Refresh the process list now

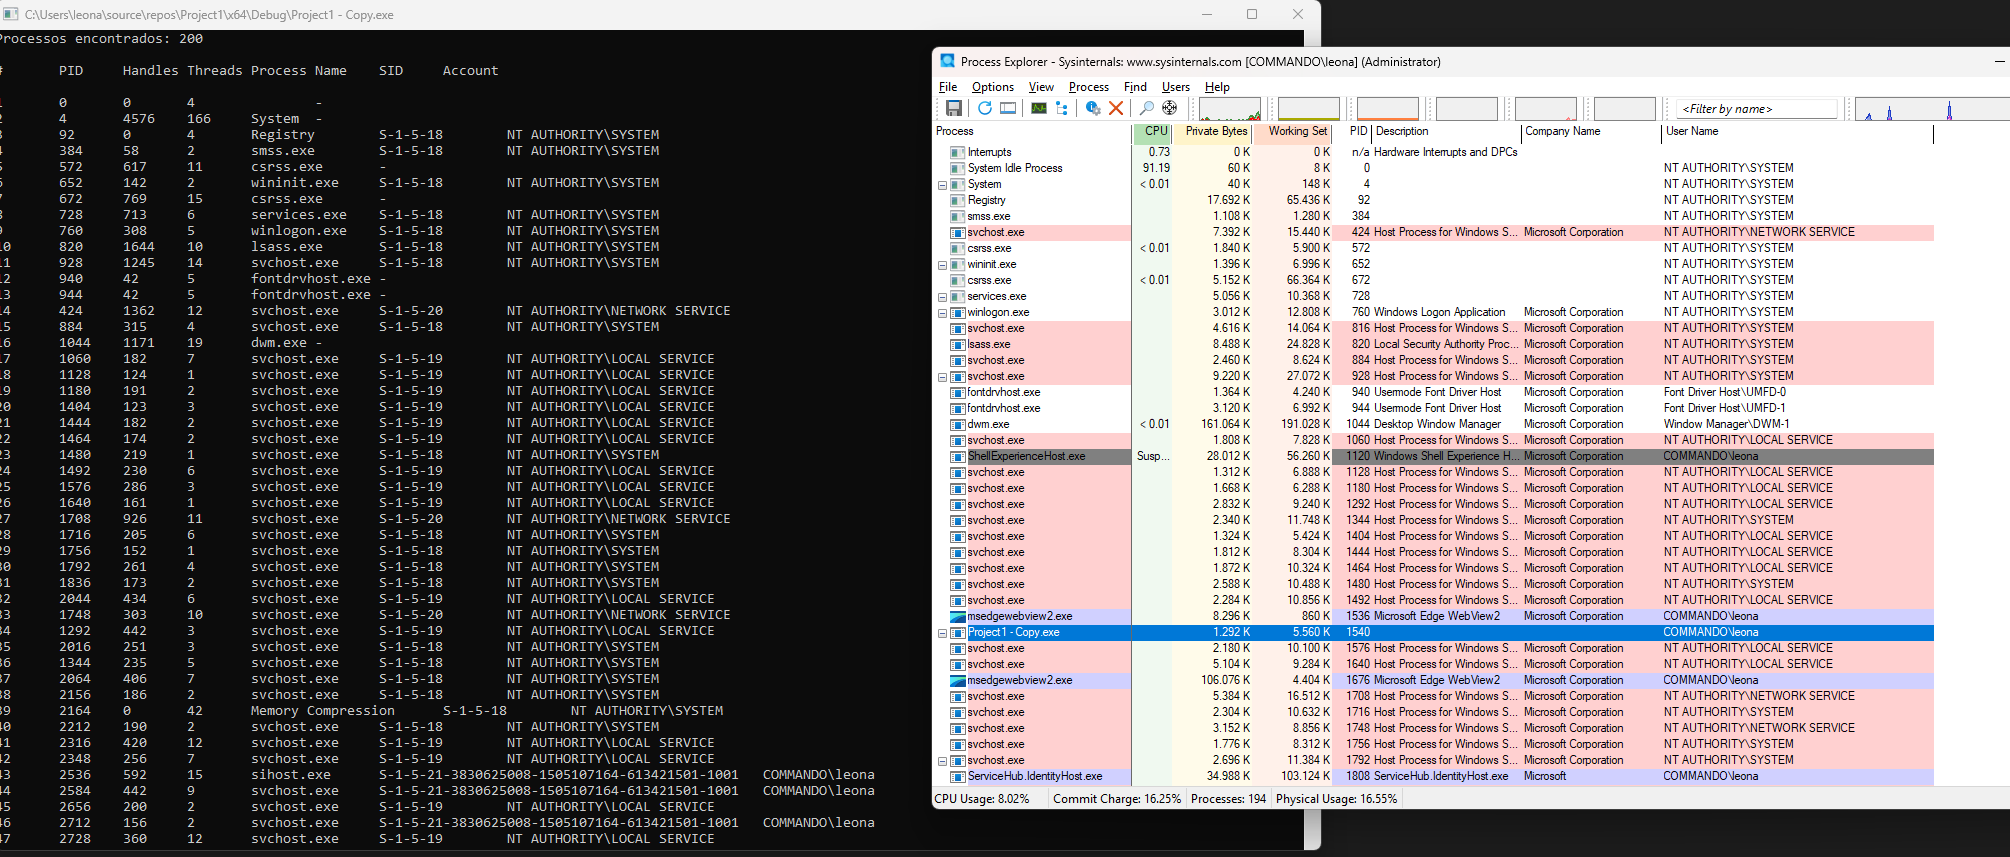click(985, 108)
